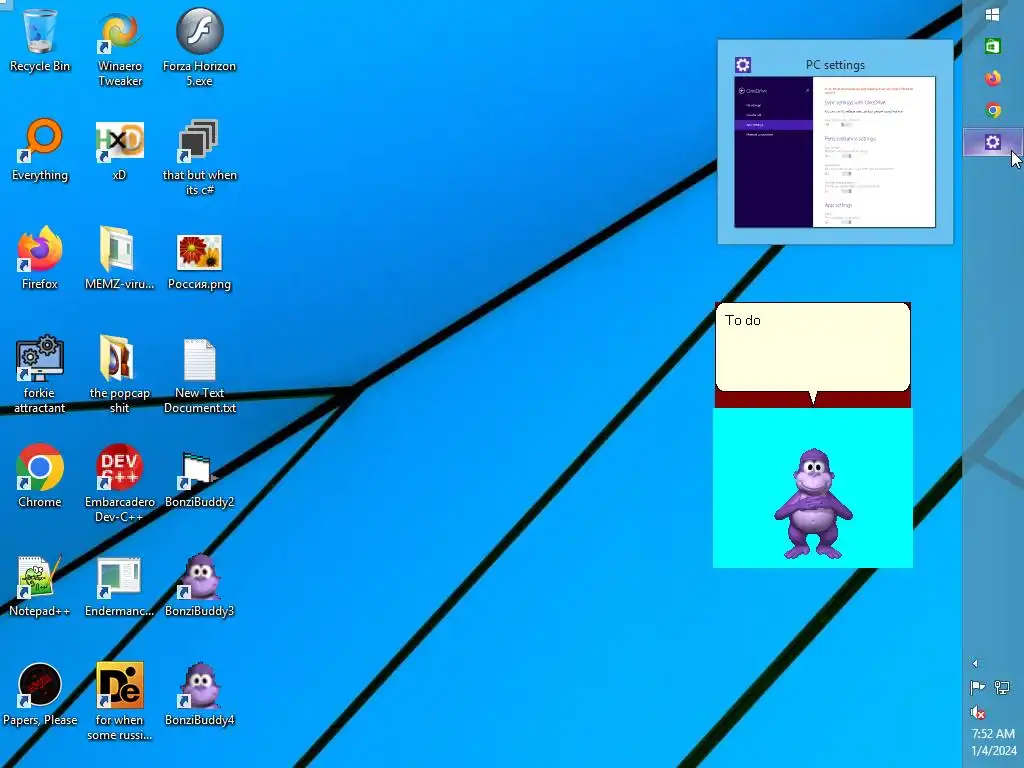Select the Firefox desktop shortcut
This screenshot has height=768, width=1024.
coord(40,259)
